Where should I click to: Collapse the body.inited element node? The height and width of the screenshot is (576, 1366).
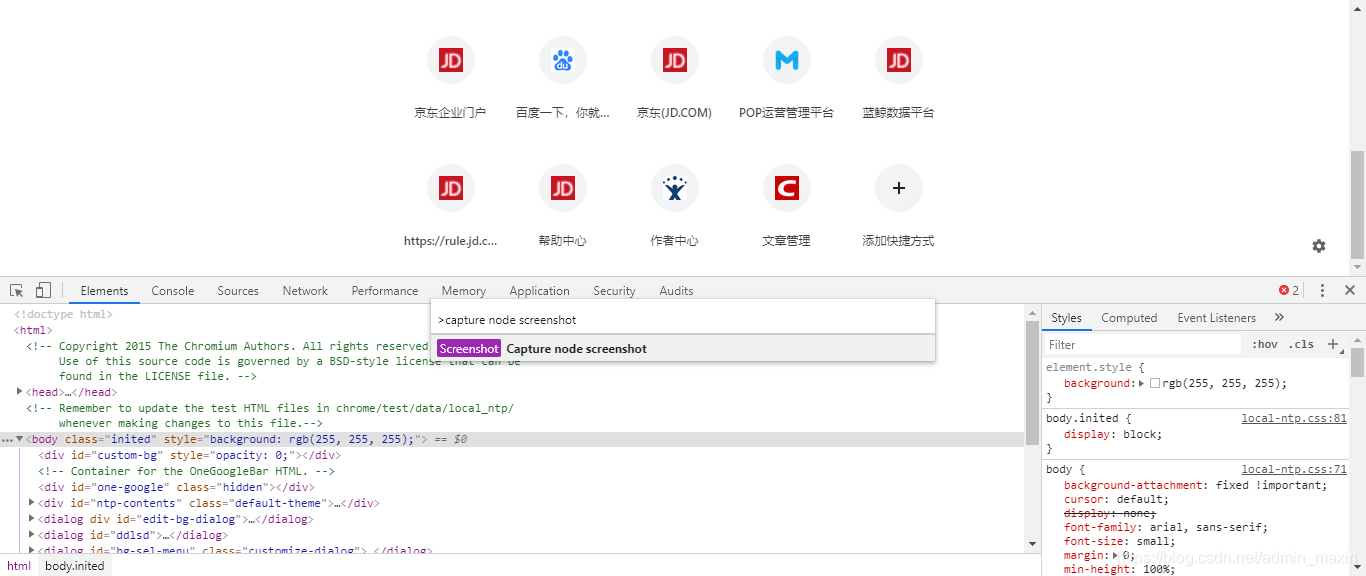tap(19, 439)
